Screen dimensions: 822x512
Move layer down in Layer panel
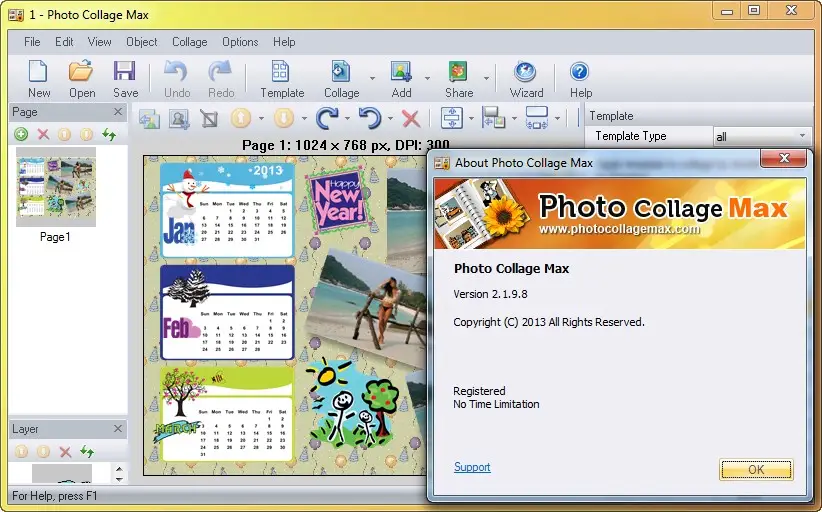pos(43,451)
